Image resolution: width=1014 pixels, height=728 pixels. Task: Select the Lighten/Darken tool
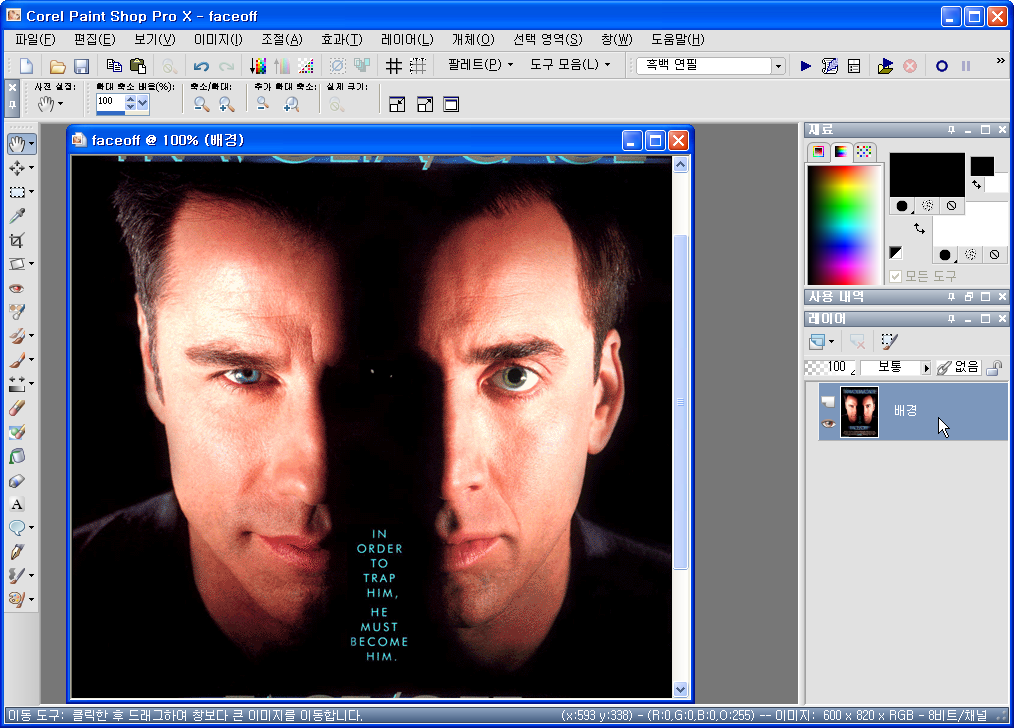pyautogui.click(x=17, y=384)
